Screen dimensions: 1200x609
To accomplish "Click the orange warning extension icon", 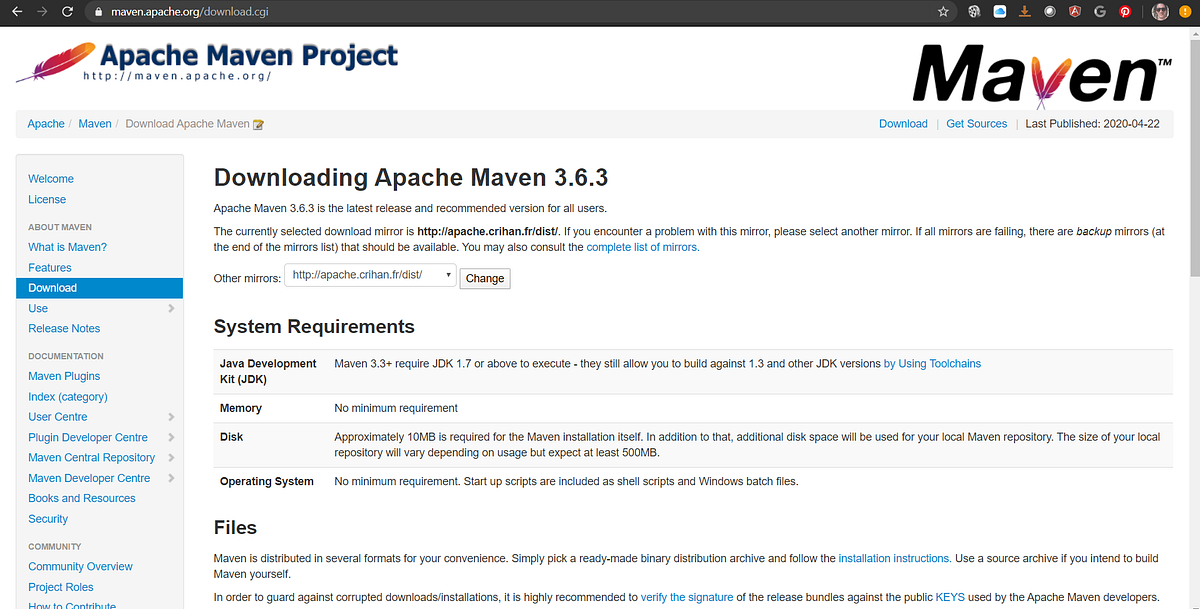I will [1186, 11].
